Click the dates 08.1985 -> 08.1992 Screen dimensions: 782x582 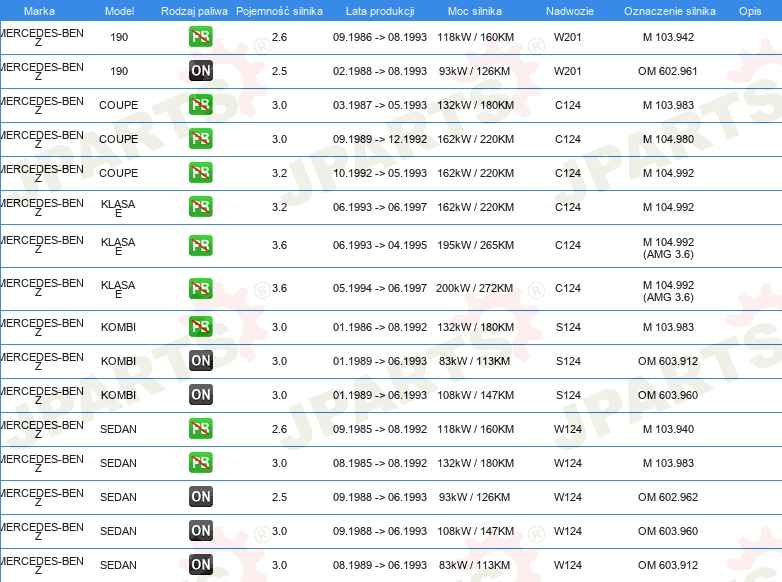[x=380, y=463]
